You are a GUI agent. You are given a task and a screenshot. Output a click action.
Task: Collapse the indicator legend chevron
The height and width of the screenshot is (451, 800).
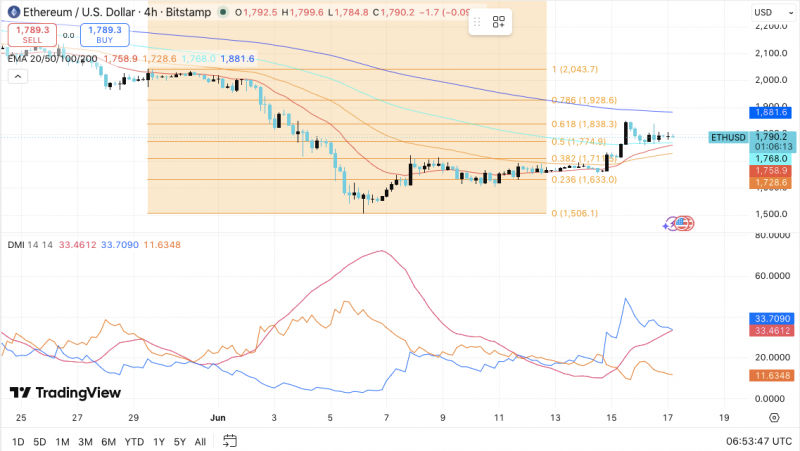[18, 77]
